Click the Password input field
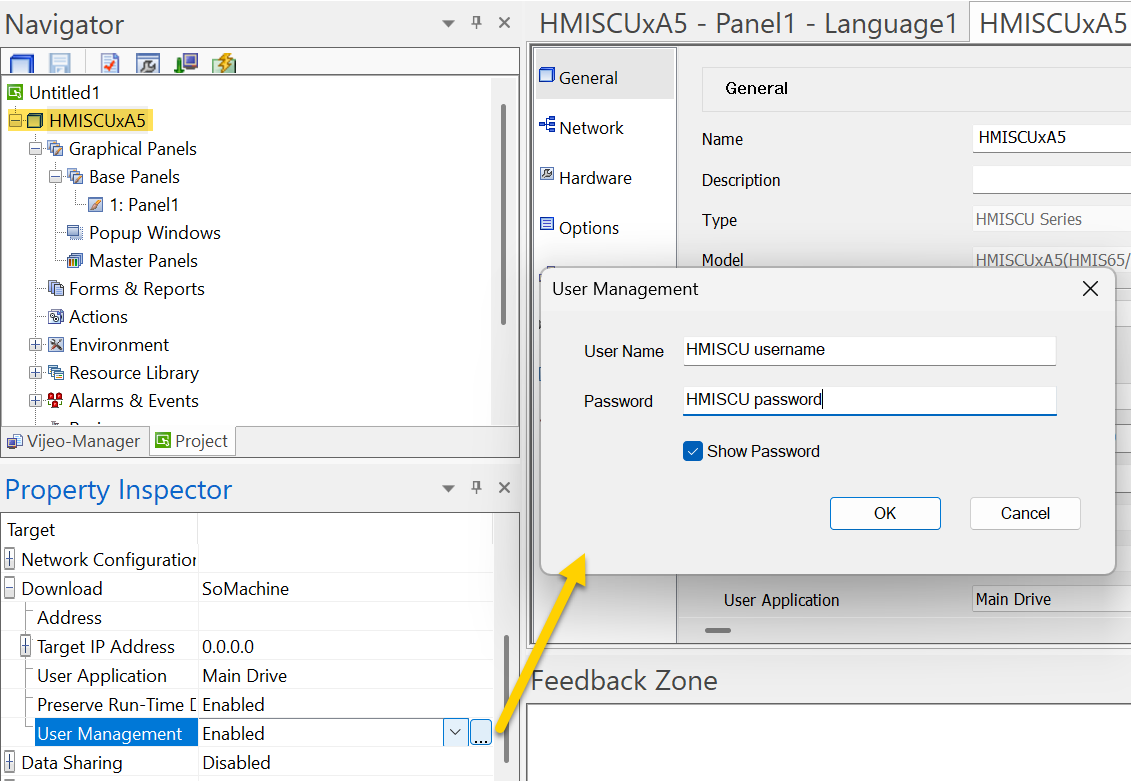The height and width of the screenshot is (781, 1131). 870,400
